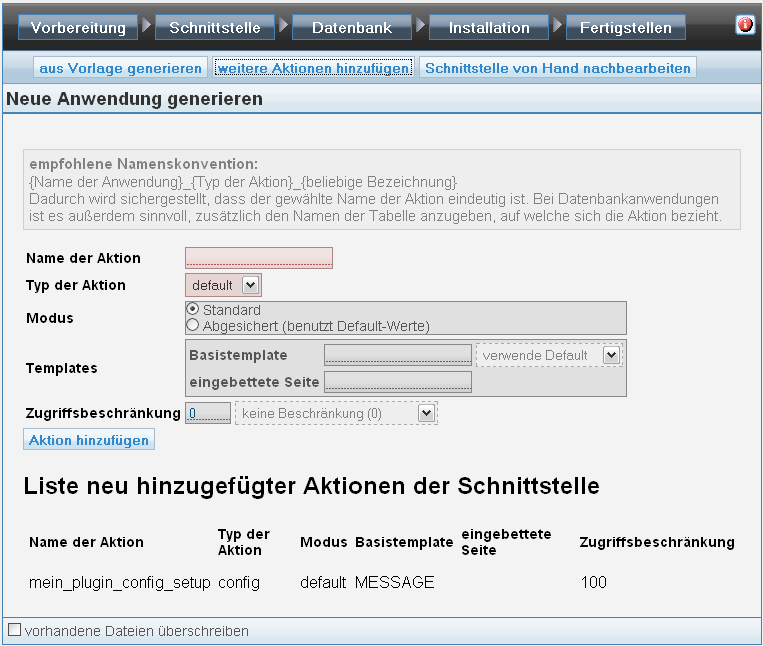Viewport: 763px width, 646px height.
Task: Switch to the Datenbank step
Action: pos(352,28)
